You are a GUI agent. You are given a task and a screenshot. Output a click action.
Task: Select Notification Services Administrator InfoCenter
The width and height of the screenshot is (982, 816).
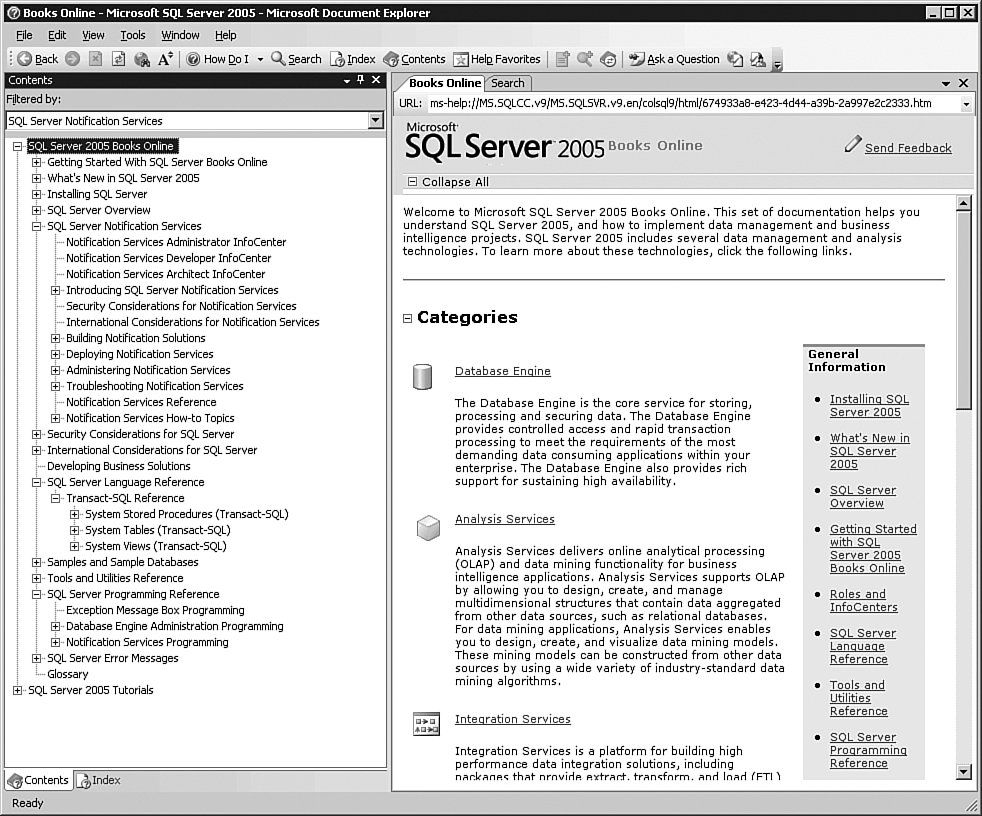tap(176, 242)
